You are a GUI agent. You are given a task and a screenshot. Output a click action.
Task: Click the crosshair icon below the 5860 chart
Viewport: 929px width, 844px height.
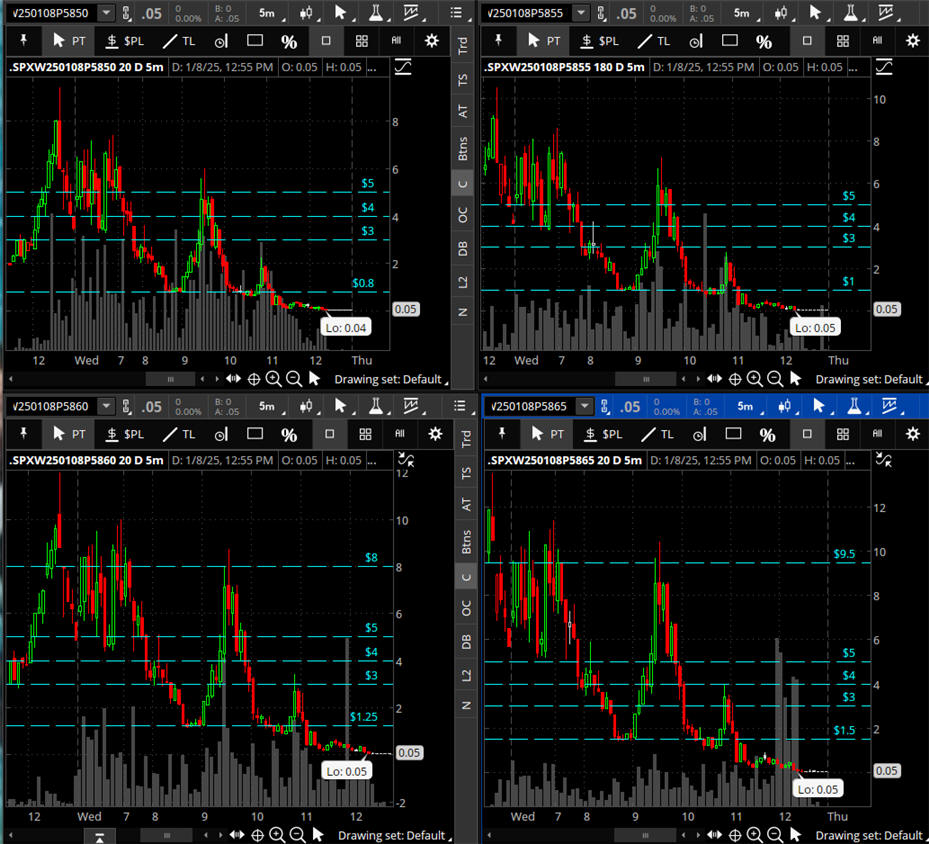(x=257, y=835)
